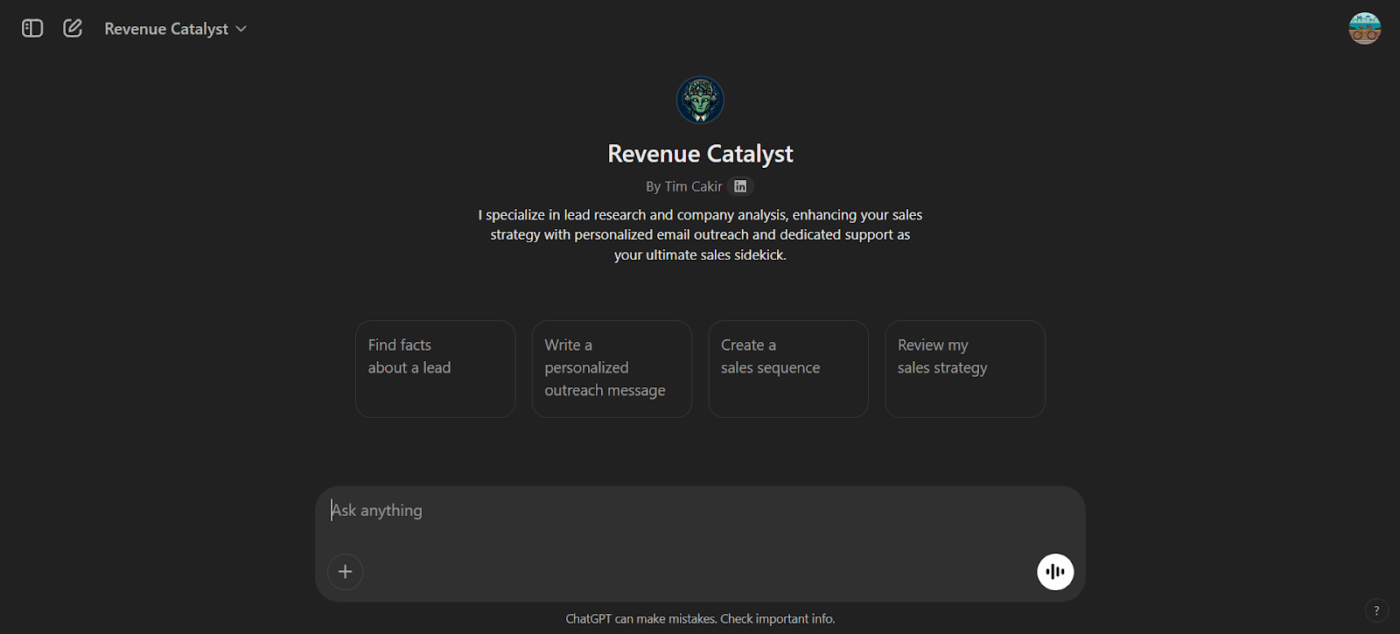Start voice mode with the waveform button
Screen dimensions: 1400x634
pos(1055,572)
